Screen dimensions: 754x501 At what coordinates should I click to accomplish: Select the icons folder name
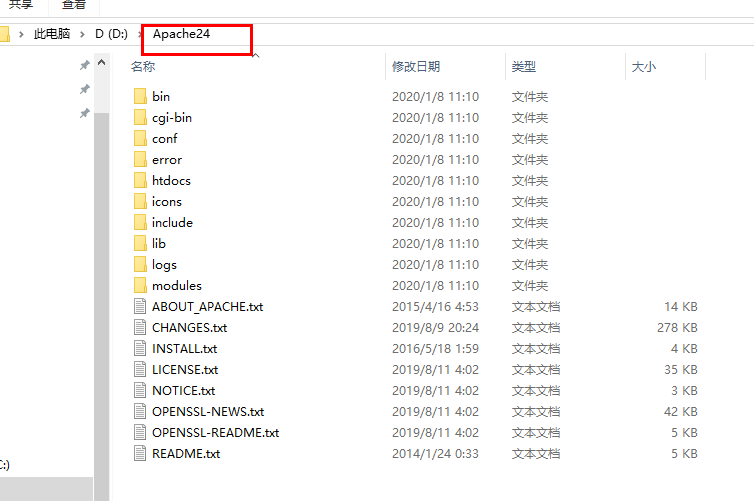[x=166, y=201]
